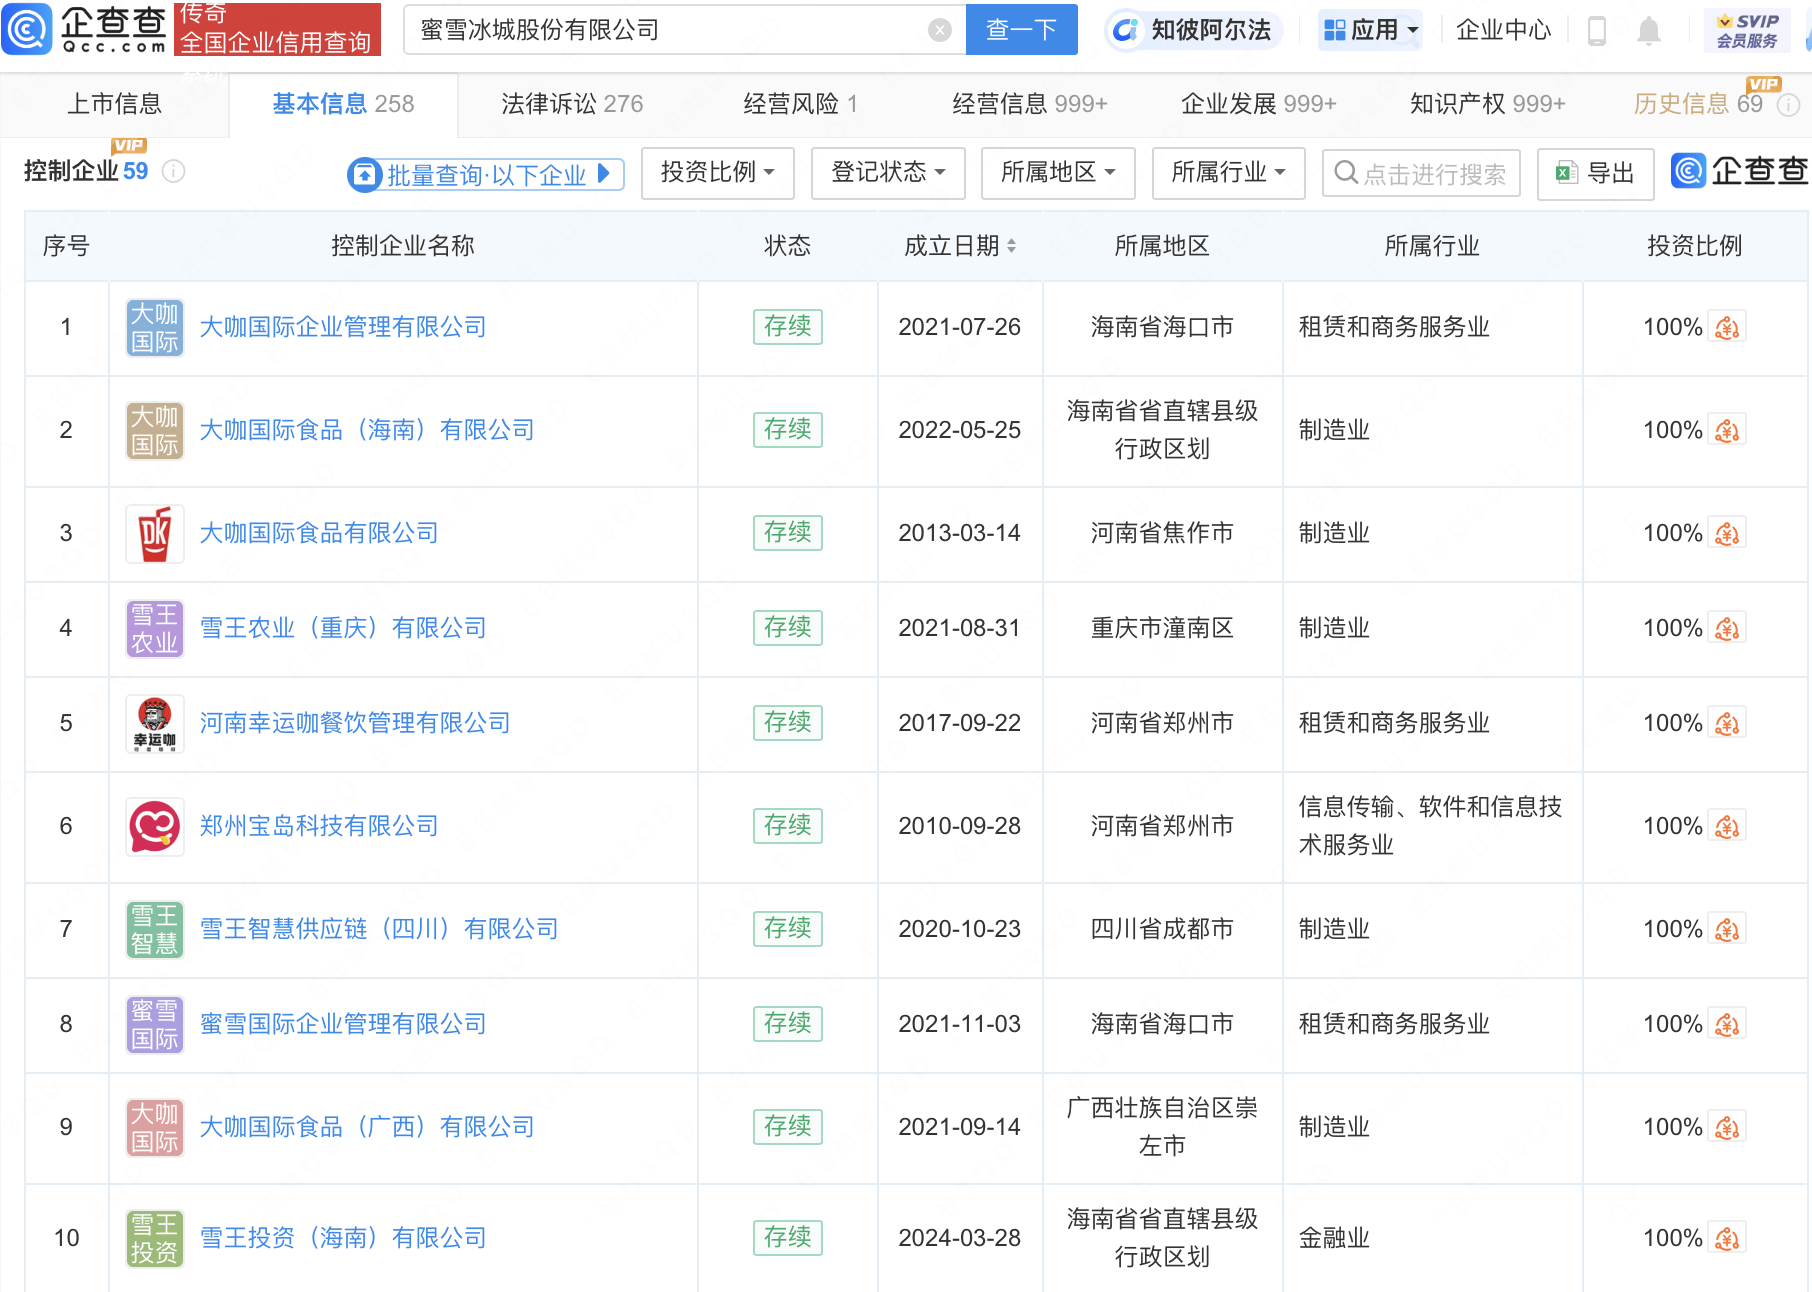The image size is (1812, 1292).
Task: Click the 郑州宝岛科技 heart logo
Action: (154, 826)
